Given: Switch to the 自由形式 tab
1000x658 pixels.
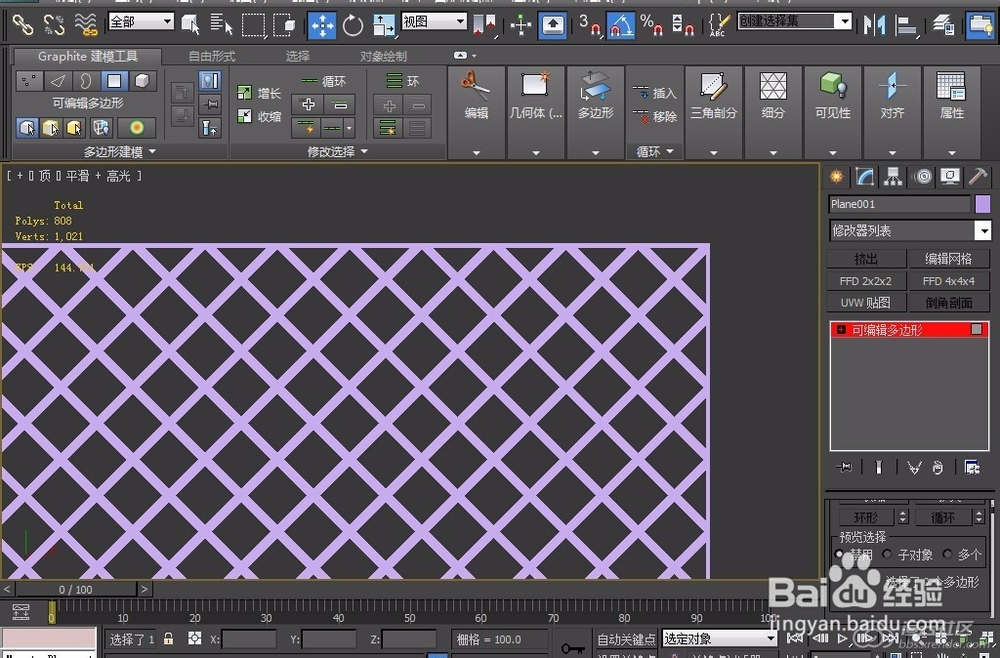Looking at the screenshot, I should coord(212,56).
